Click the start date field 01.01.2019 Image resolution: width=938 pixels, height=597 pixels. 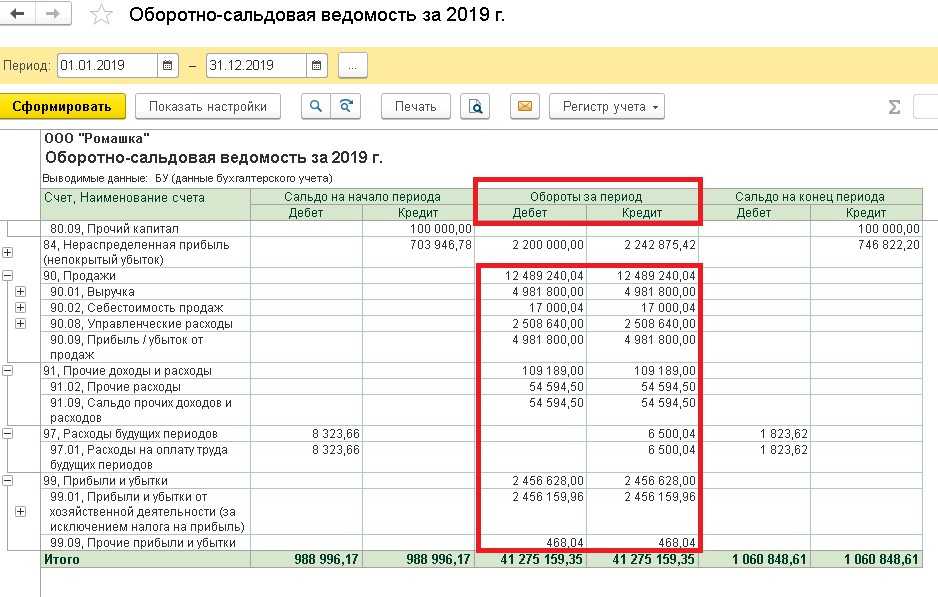tap(108, 65)
